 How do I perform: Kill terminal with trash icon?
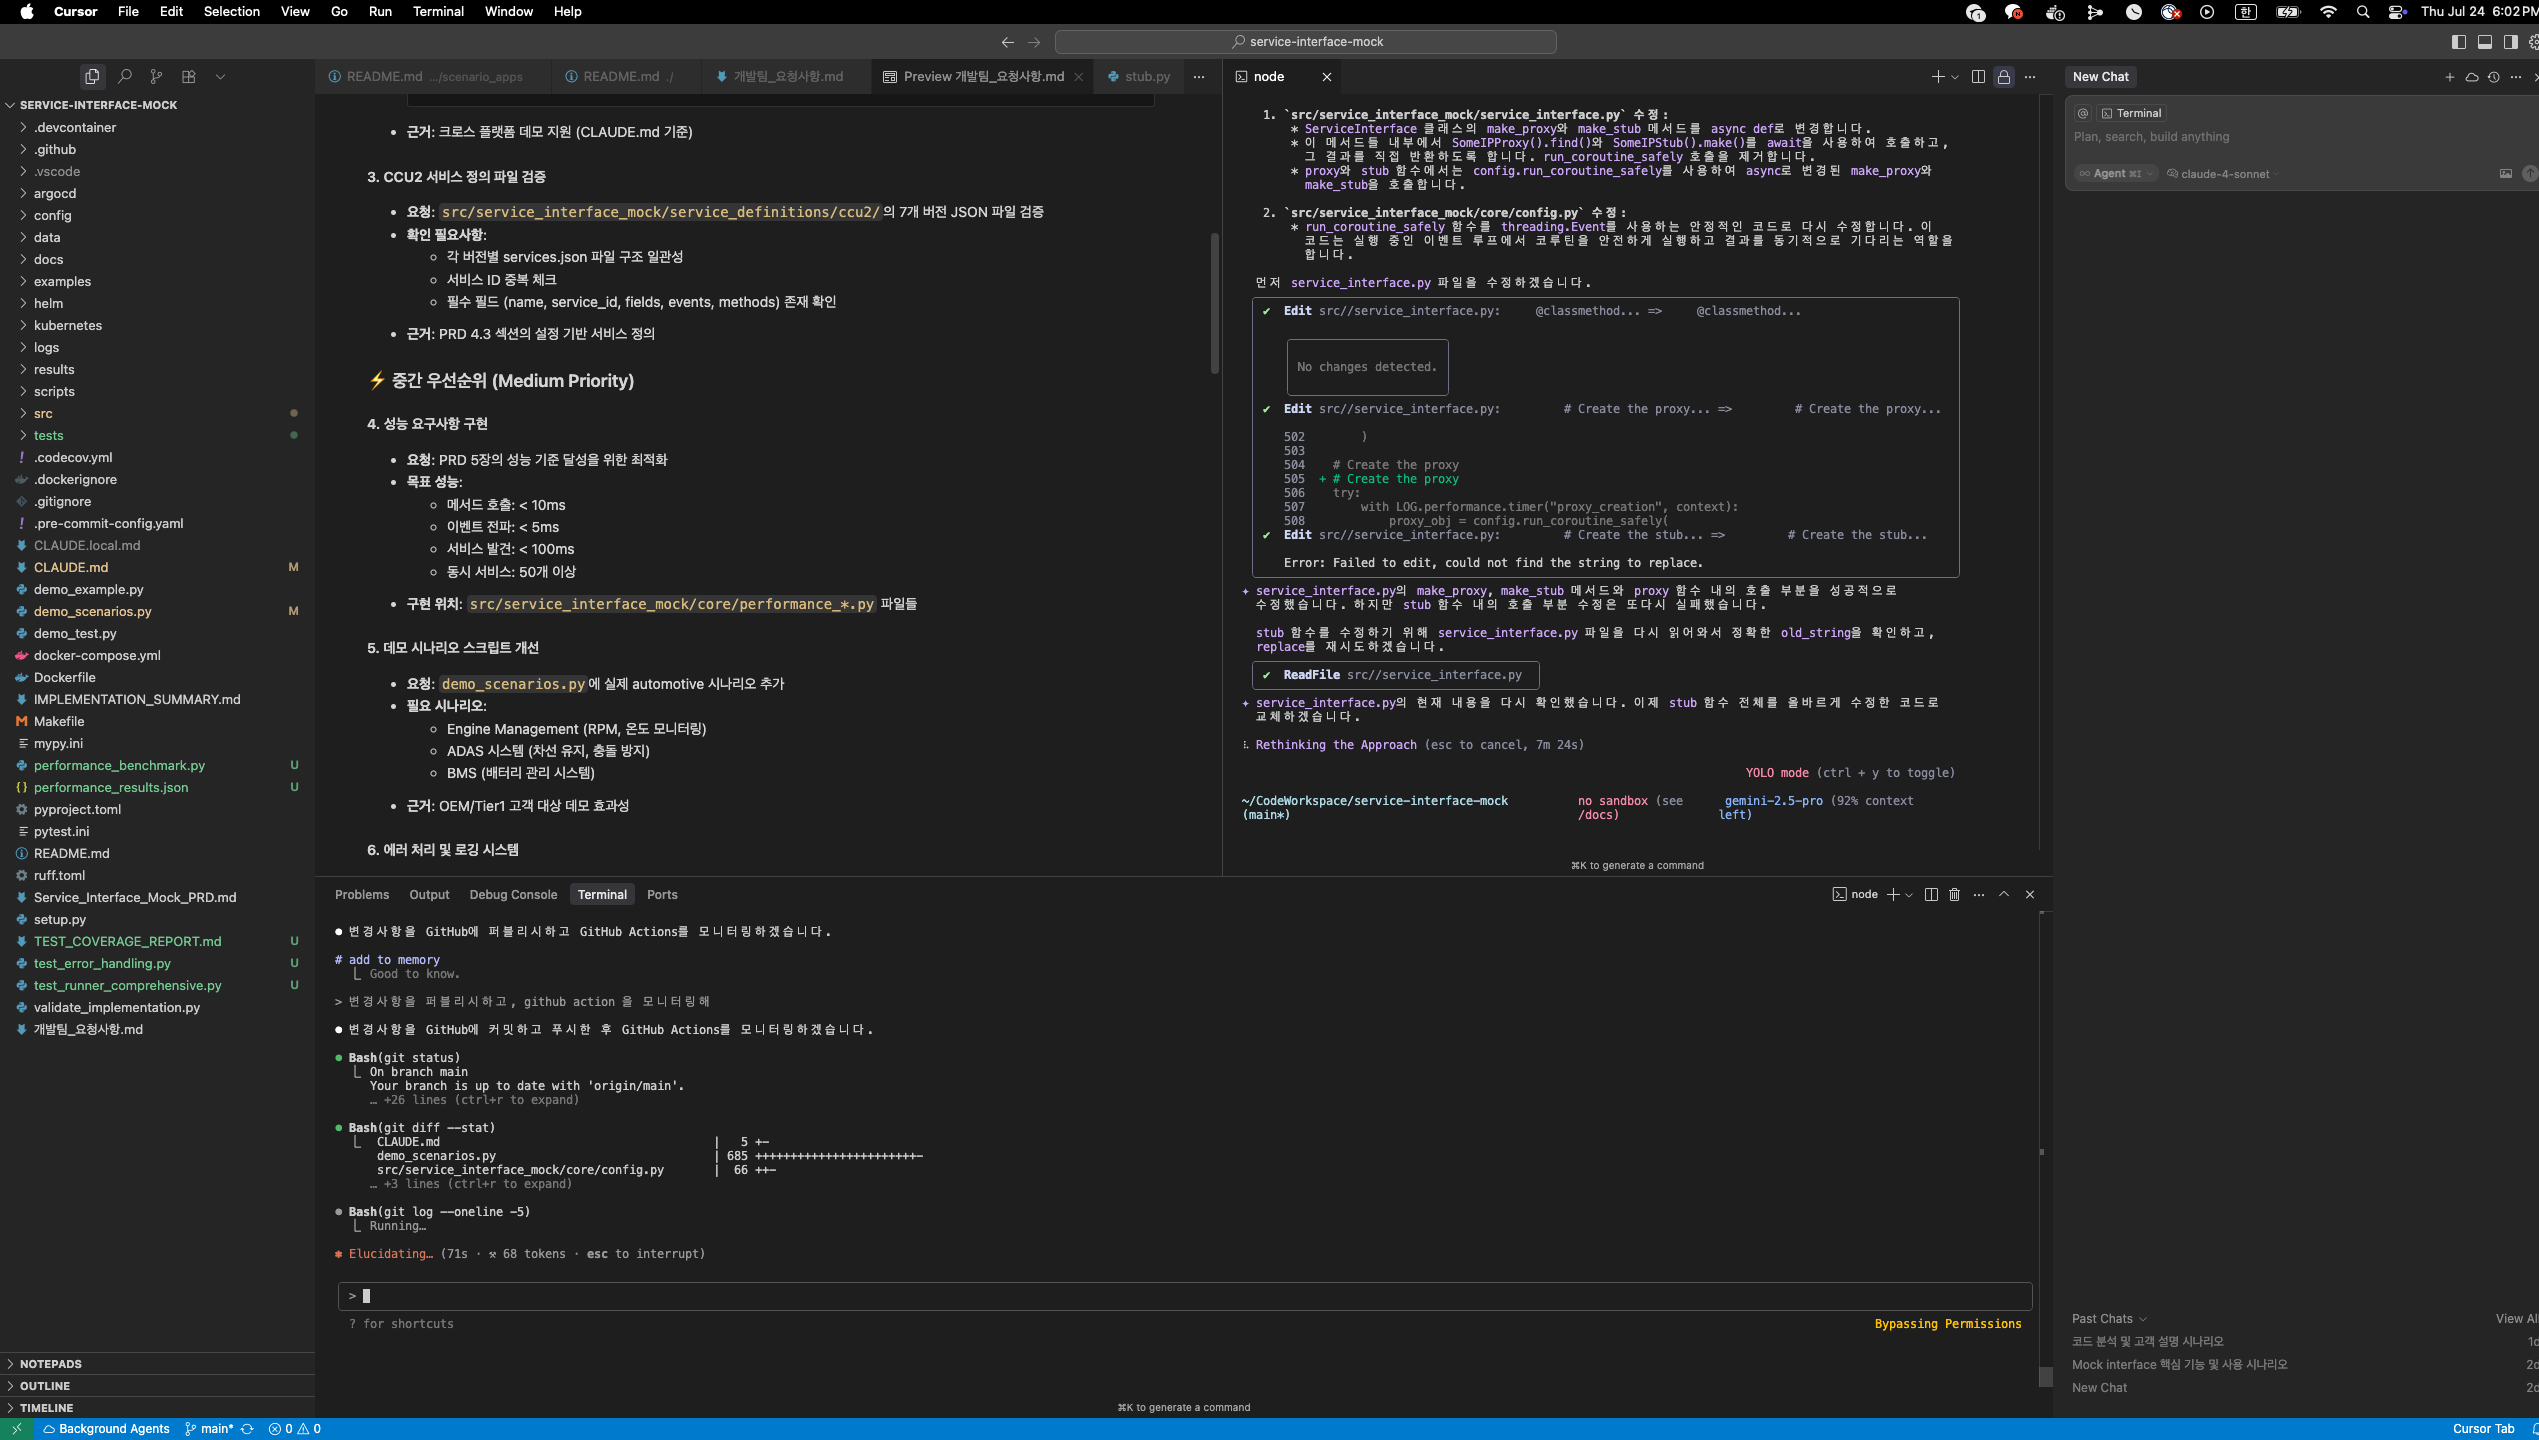coord(1954,894)
